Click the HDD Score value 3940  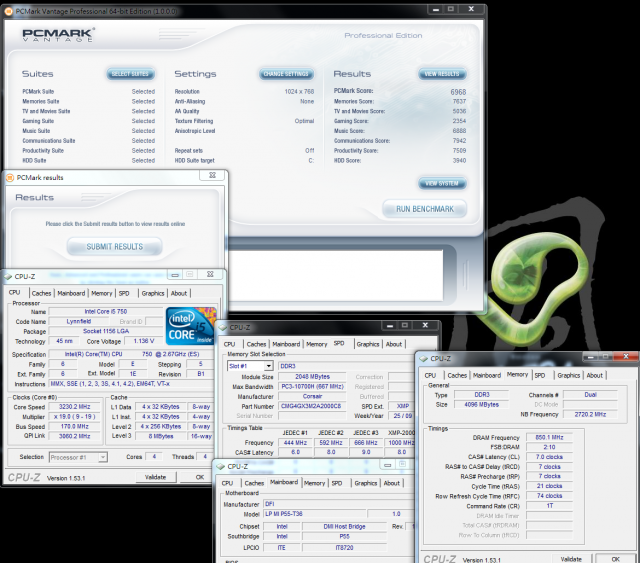tap(459, 161)
